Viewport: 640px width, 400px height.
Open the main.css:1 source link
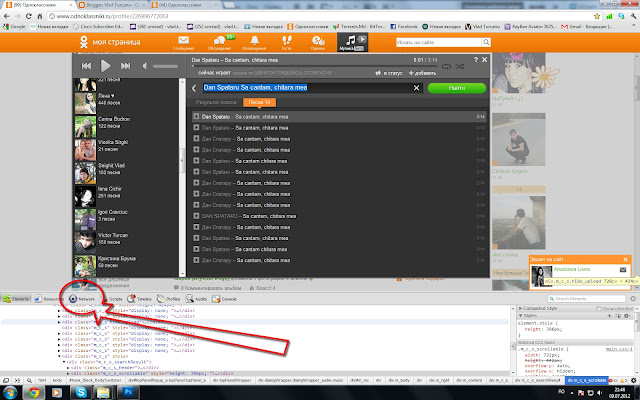(x=619, y=349)
